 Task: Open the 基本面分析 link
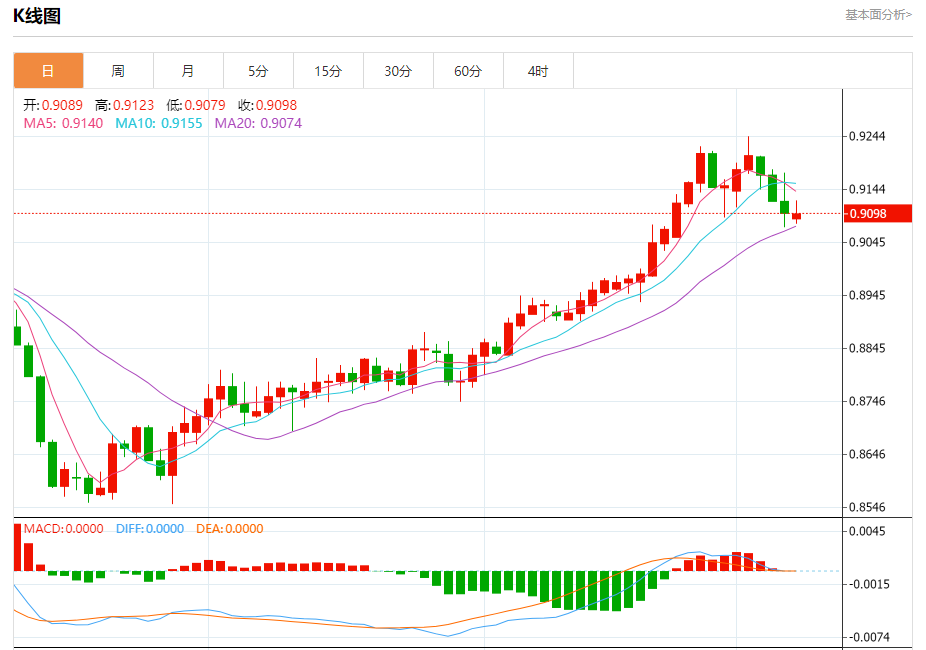[x=878, y=15]
